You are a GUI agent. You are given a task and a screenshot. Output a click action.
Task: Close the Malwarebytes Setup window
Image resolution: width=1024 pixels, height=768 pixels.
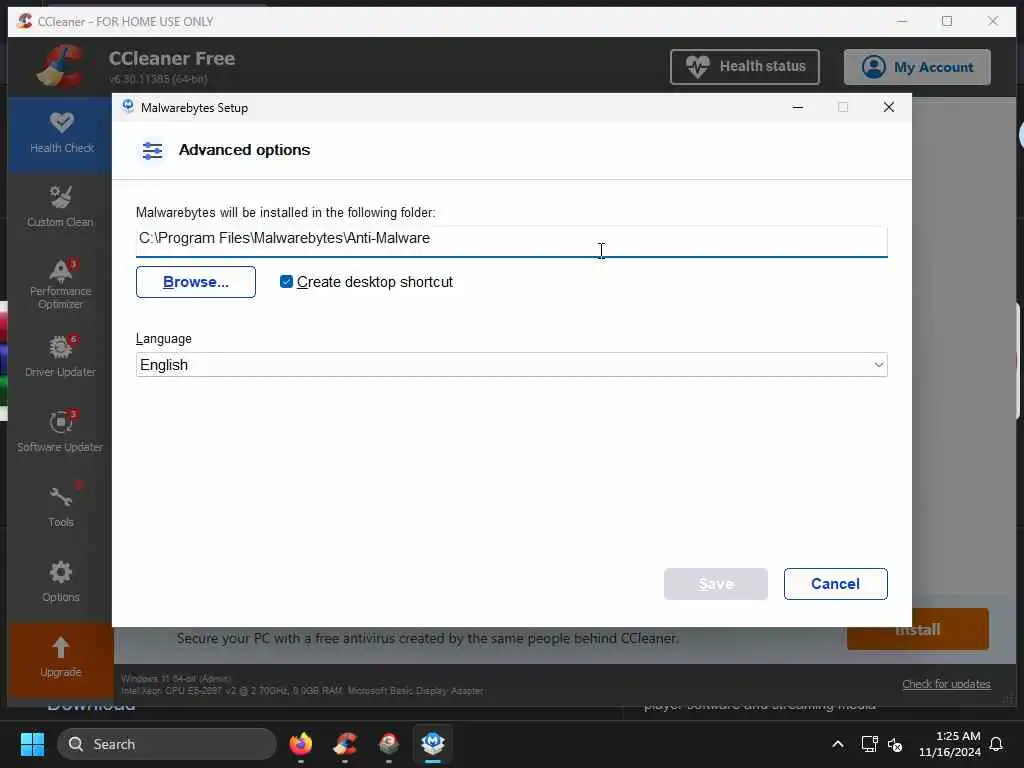point(889,107)
